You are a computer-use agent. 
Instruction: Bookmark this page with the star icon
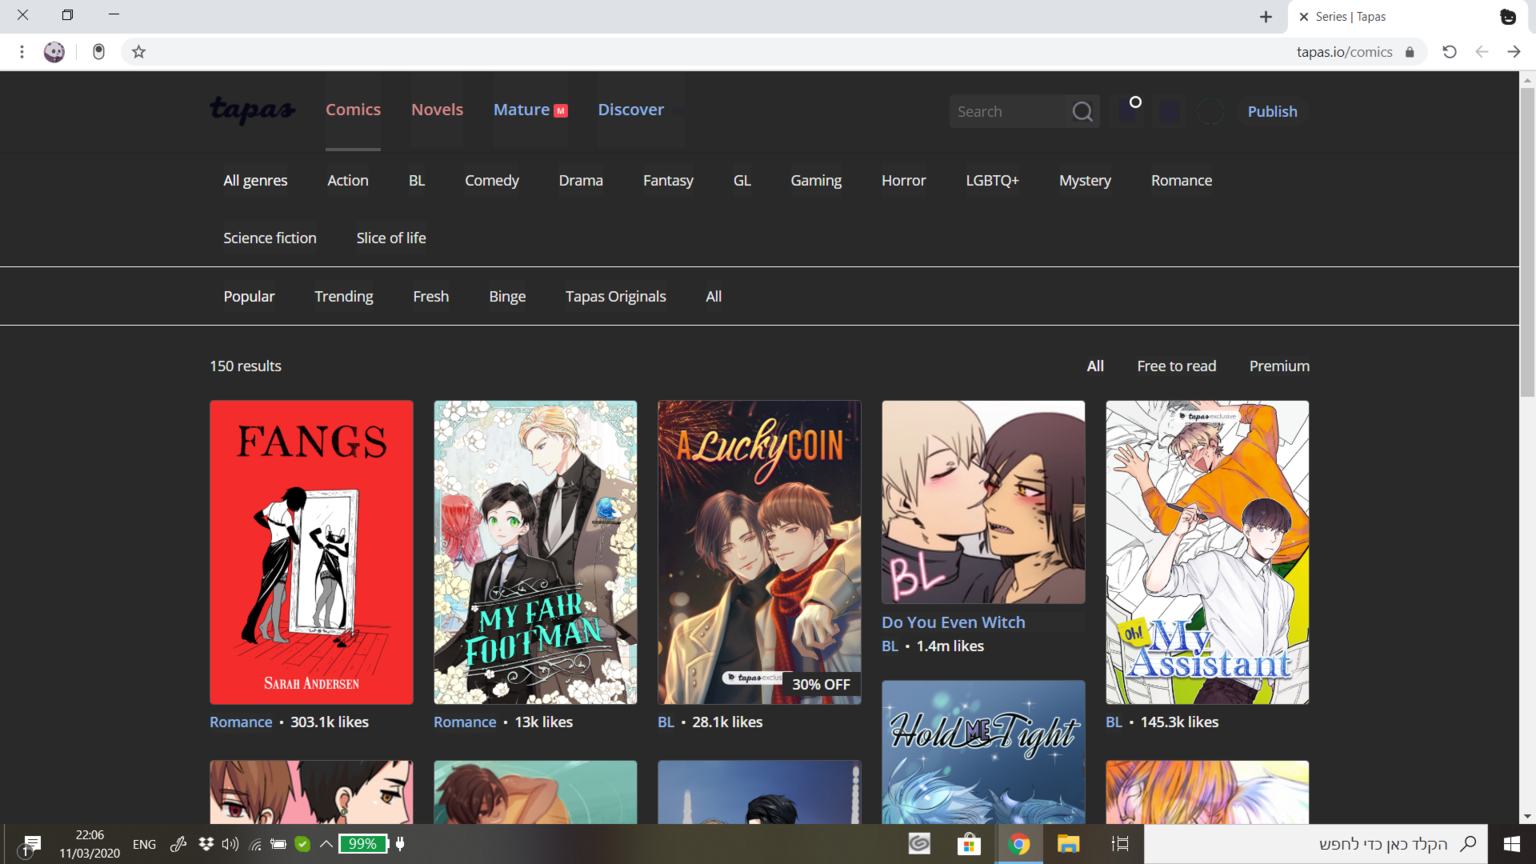(139, 52)
